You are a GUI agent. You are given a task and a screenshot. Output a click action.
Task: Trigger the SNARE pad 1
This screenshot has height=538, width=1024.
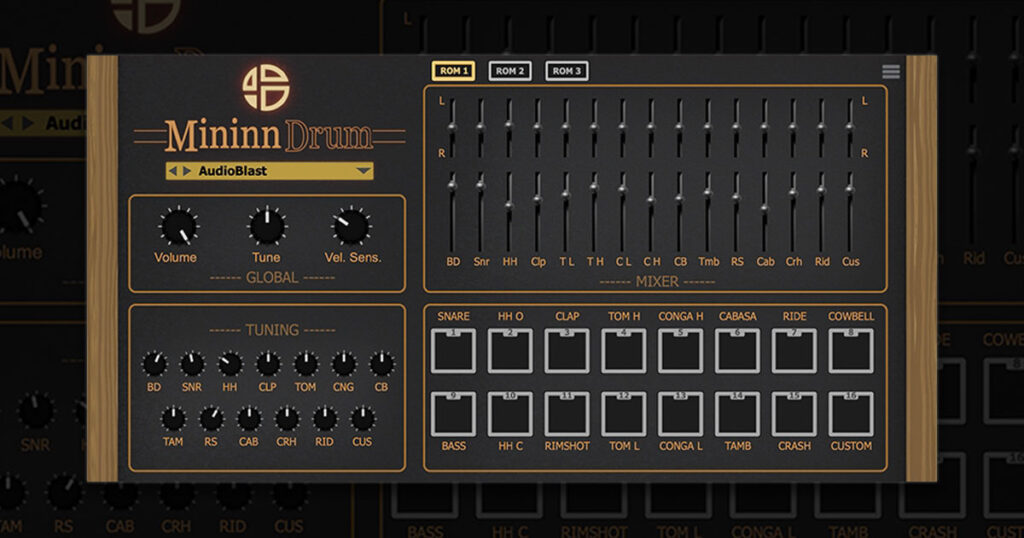coord(453,351)
